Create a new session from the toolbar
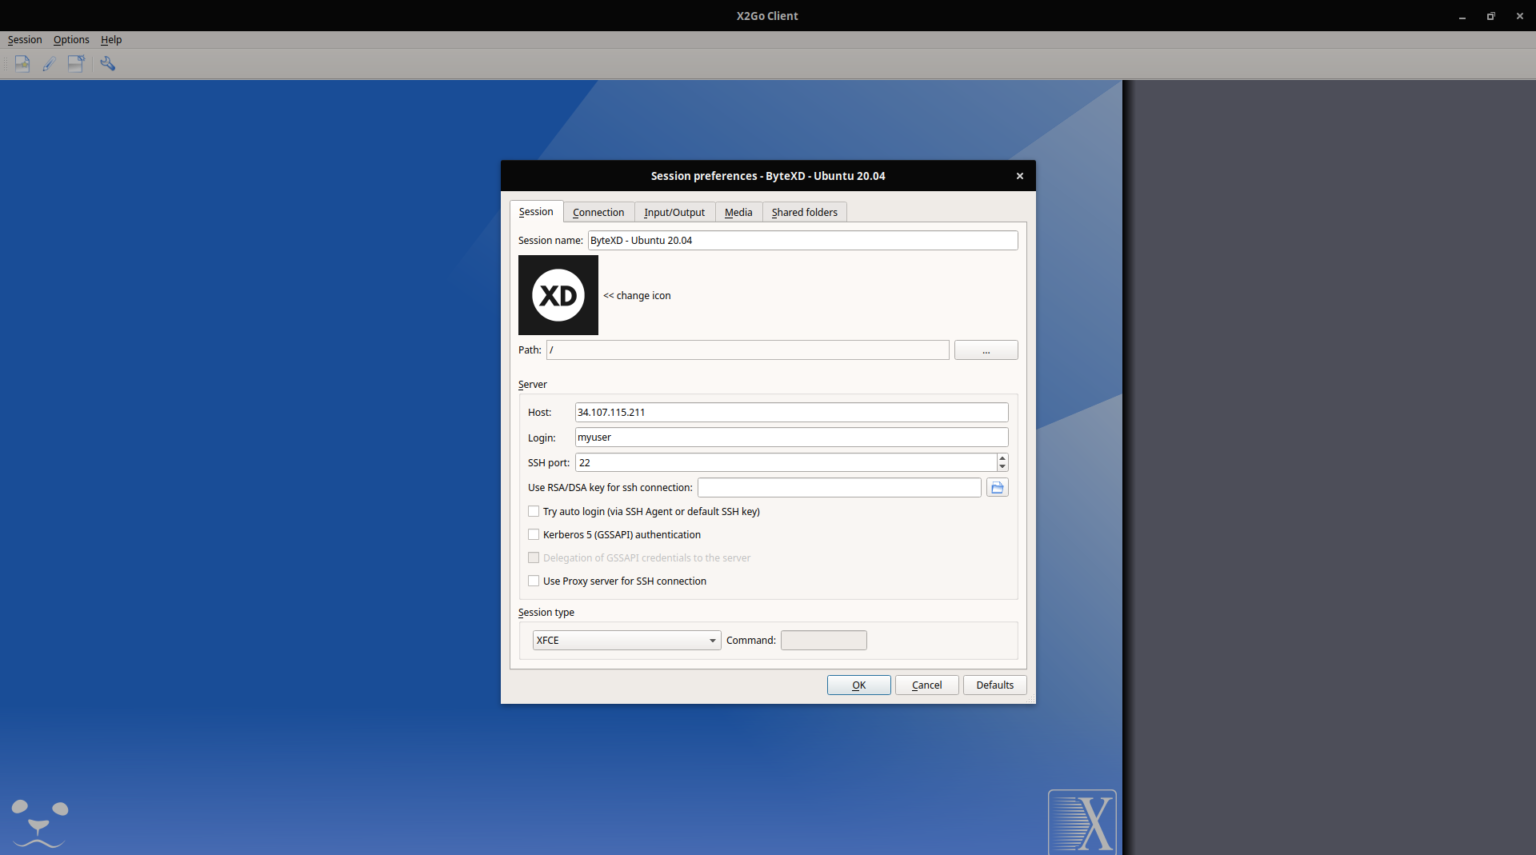The width and height of the screenshot is (1536, 855). pos(21,63)
